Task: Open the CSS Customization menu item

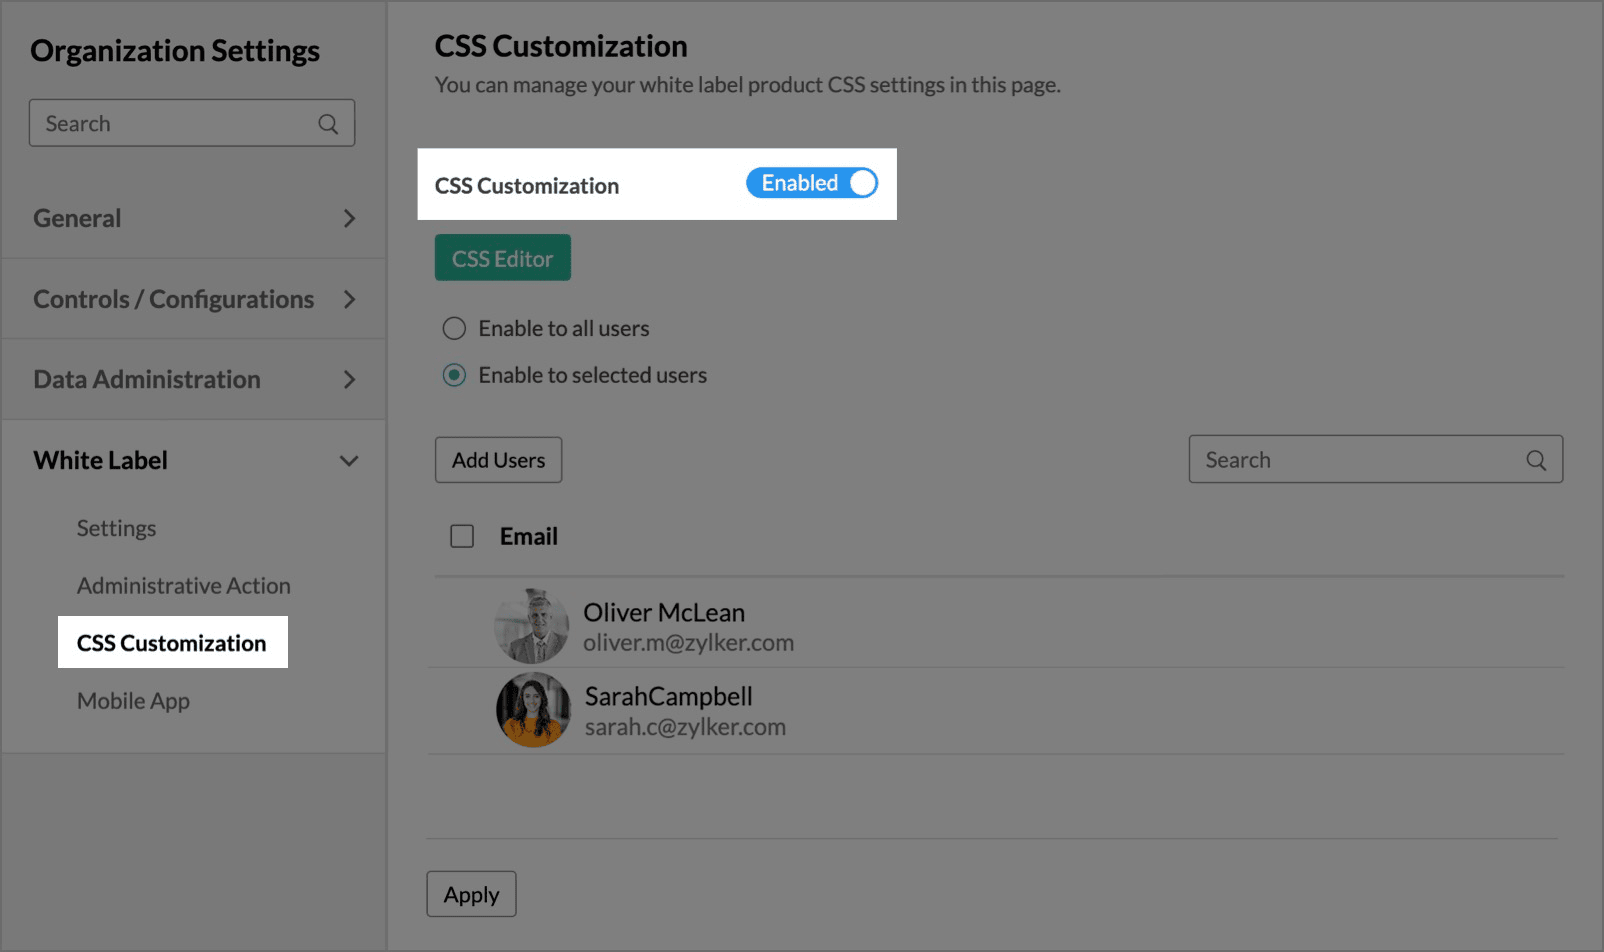Action: click(172, 643)
